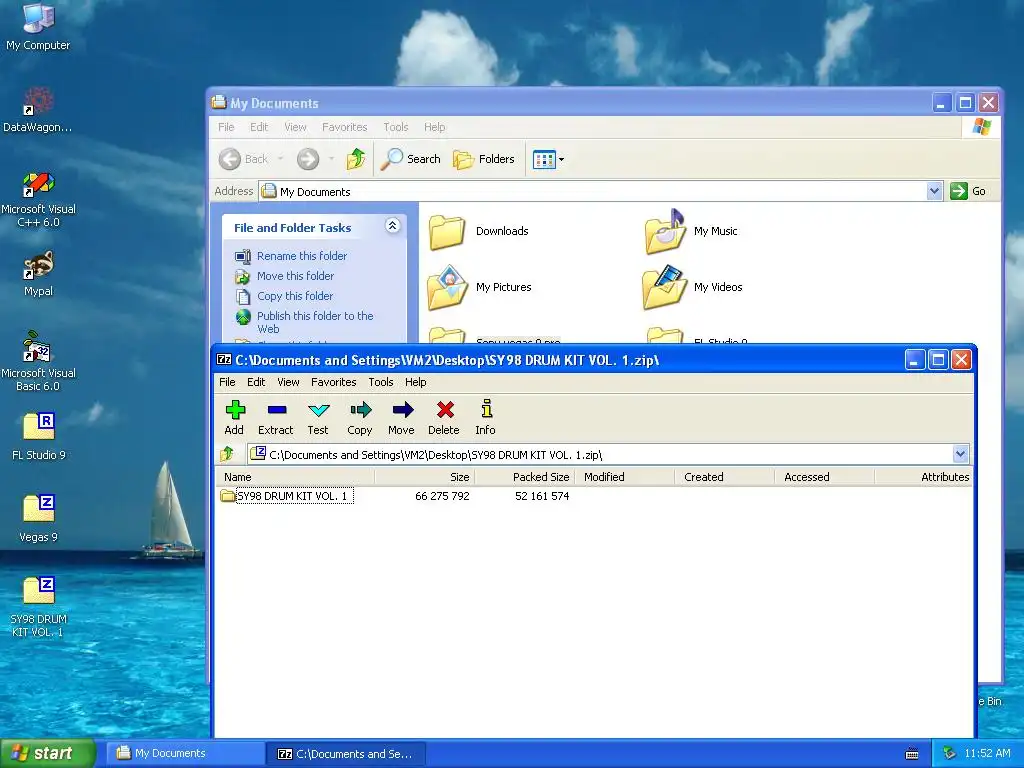Sort by Packed Size column header
The height and width of the screenshot is (768, 1024).
click(524, 477)
